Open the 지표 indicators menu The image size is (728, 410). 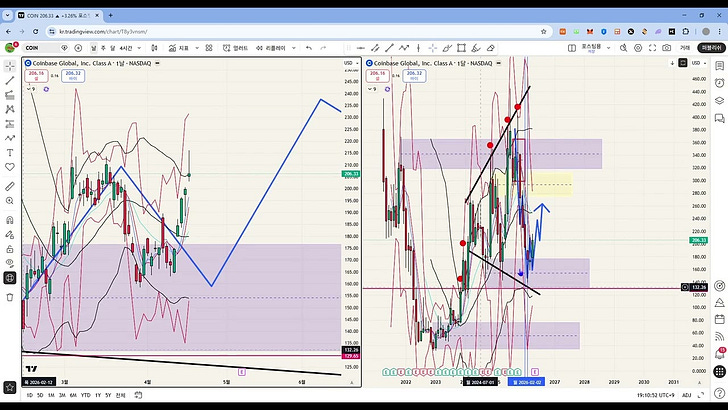(x=179, y=48)
